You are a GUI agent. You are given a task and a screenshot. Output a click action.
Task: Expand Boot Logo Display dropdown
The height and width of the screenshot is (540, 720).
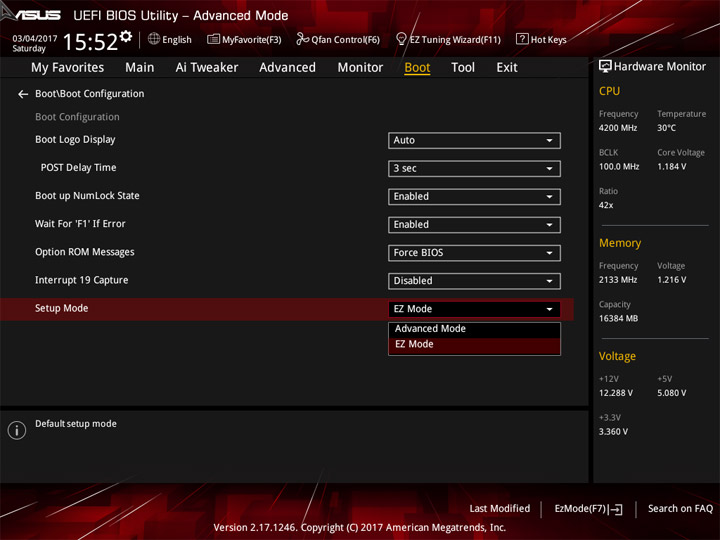pos(474,141)
